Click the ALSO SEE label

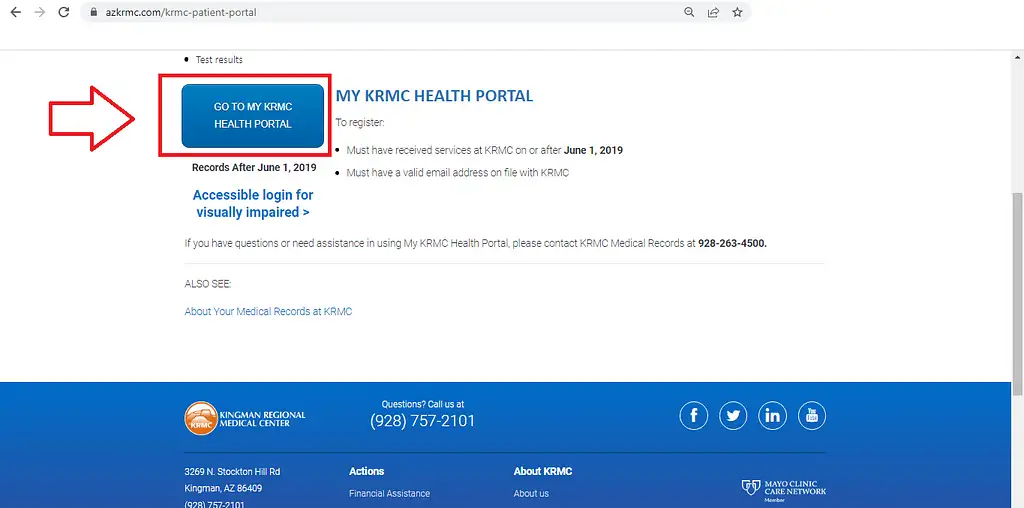tap(208, 285)
